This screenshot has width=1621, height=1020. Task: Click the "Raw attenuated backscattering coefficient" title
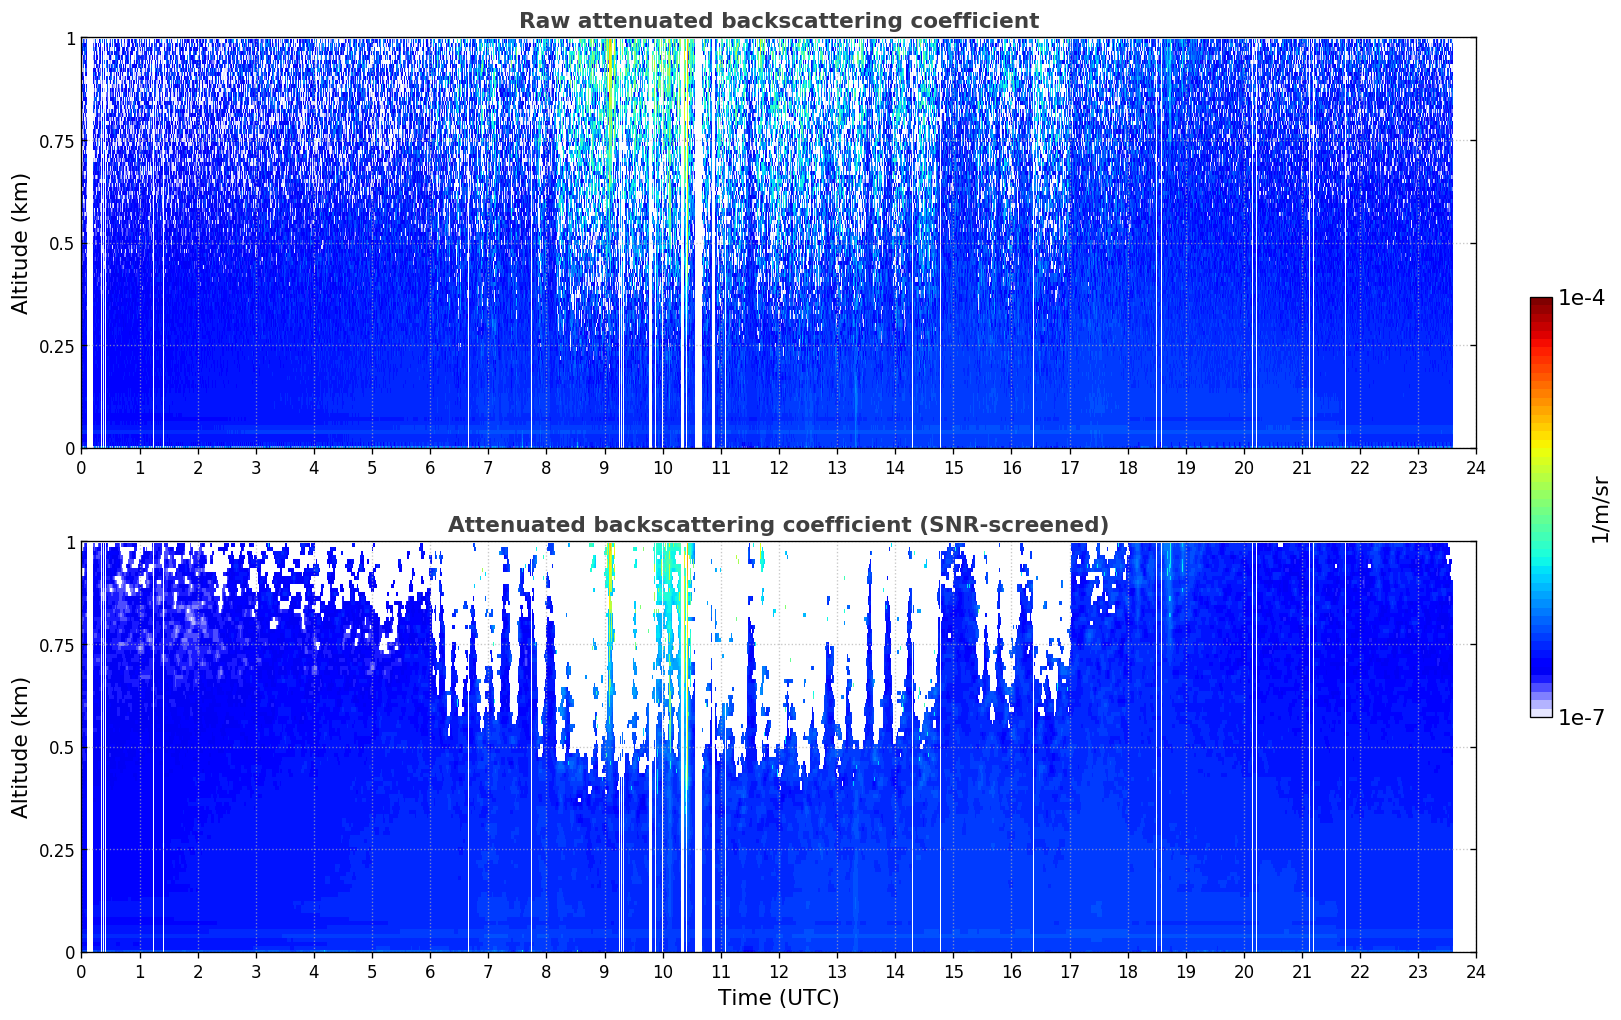pyautogui.click(x=778, y=21)
